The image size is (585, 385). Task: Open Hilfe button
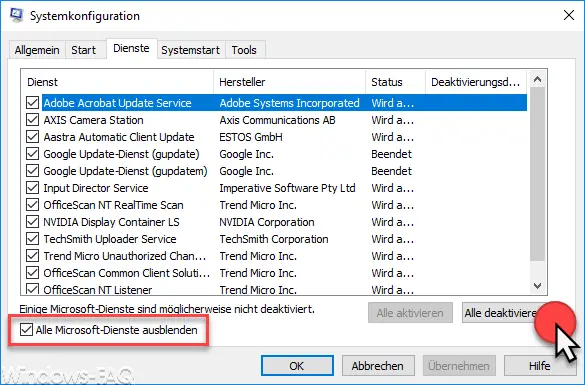pos(539,366)
